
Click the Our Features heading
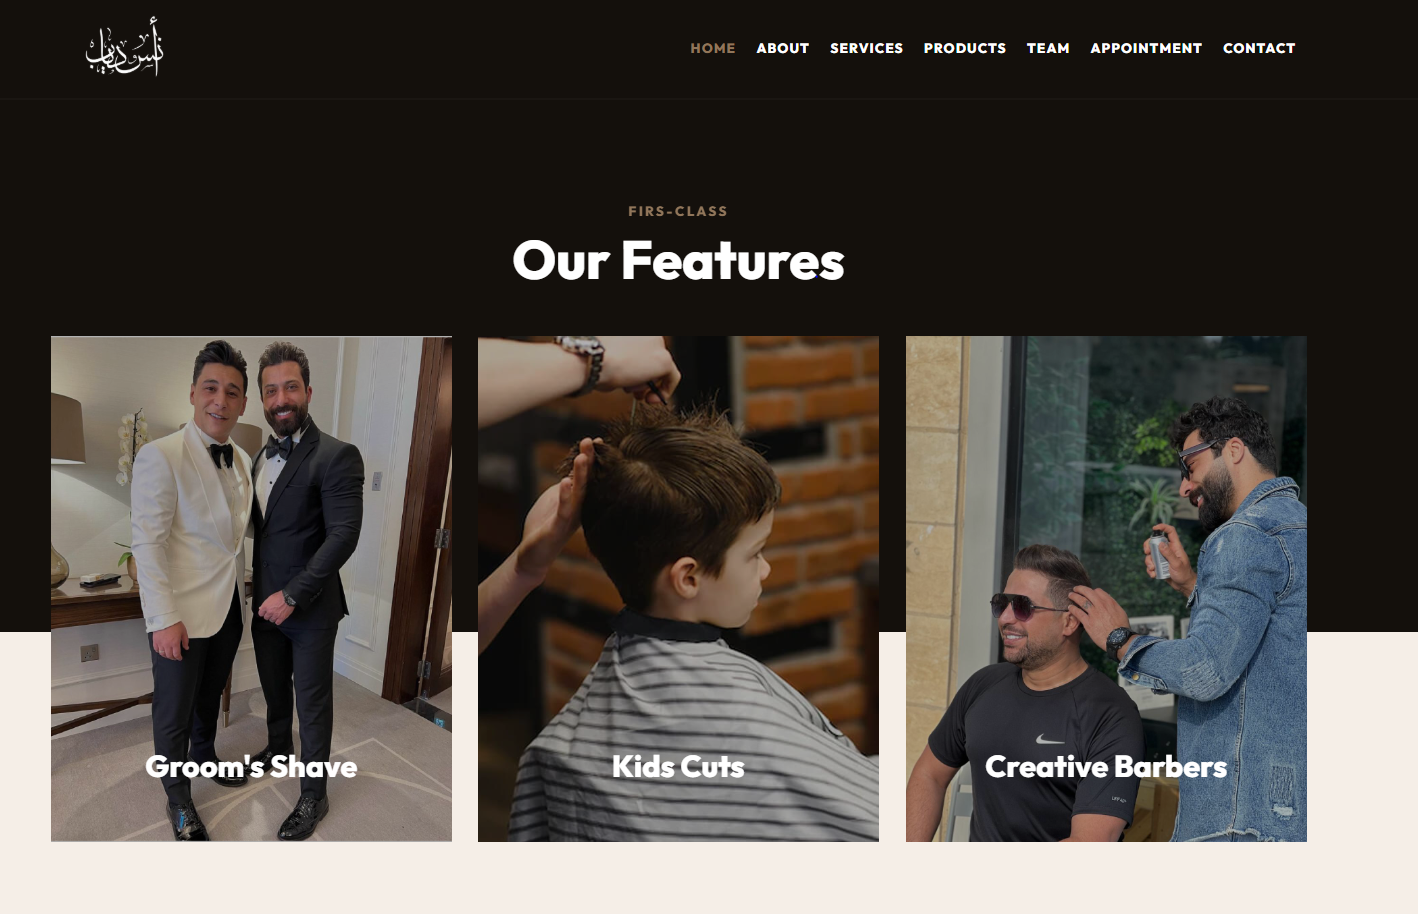click(678, 261)
